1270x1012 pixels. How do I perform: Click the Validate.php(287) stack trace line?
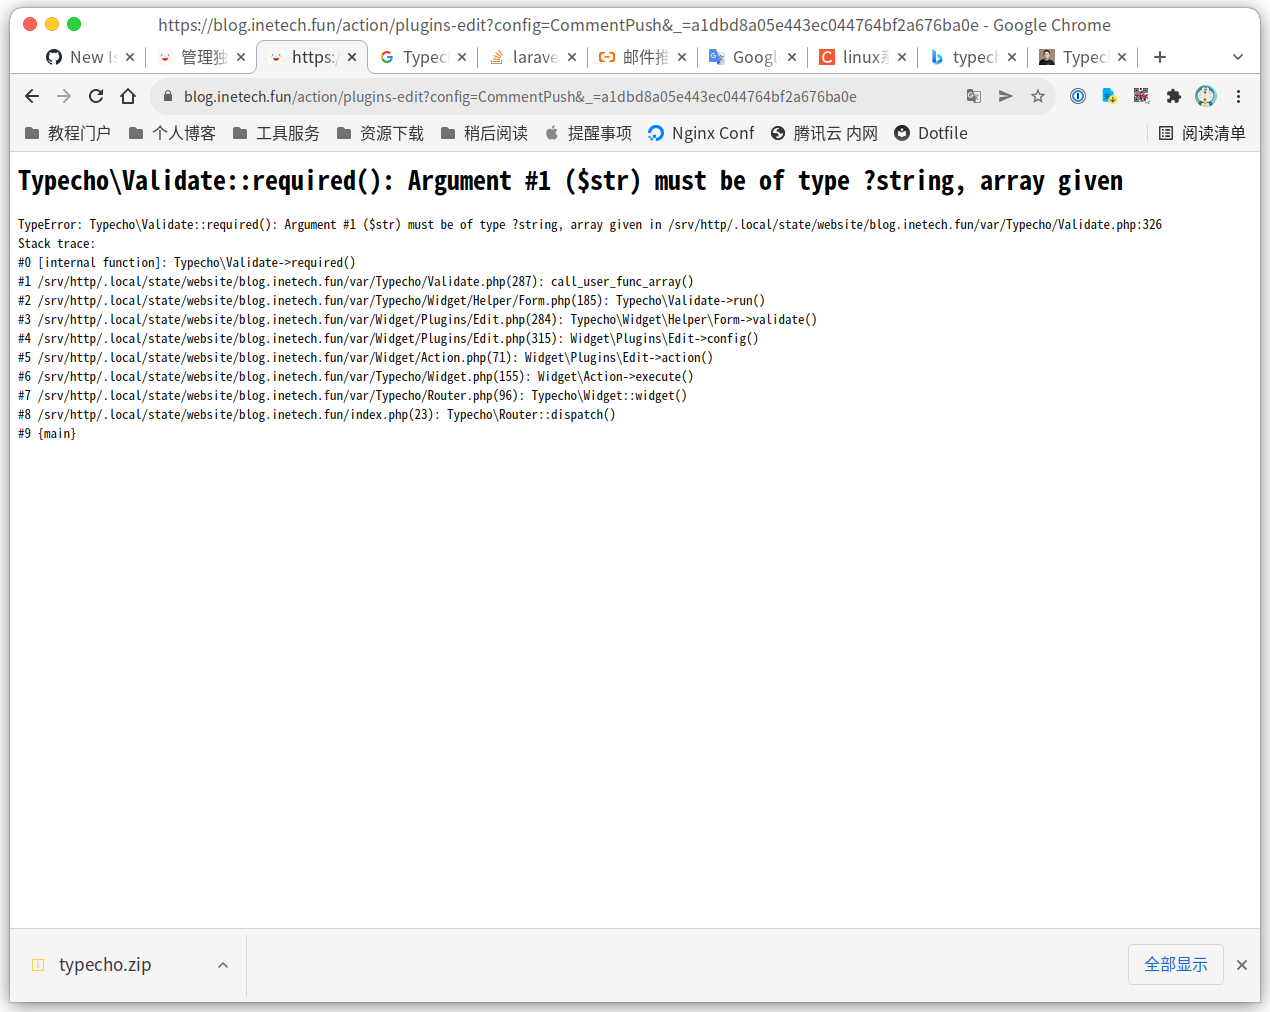(356, 282)
